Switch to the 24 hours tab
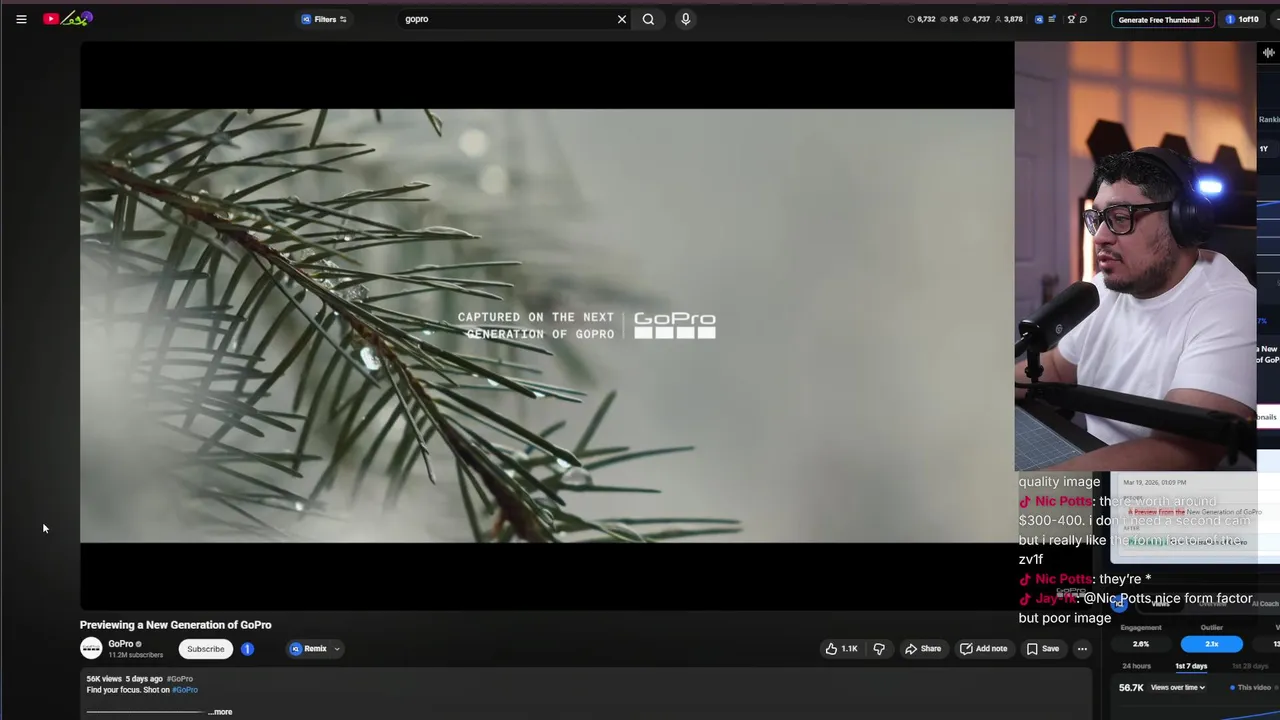The height and width of the screenshot is (720, 1280). pos(1136,666)
